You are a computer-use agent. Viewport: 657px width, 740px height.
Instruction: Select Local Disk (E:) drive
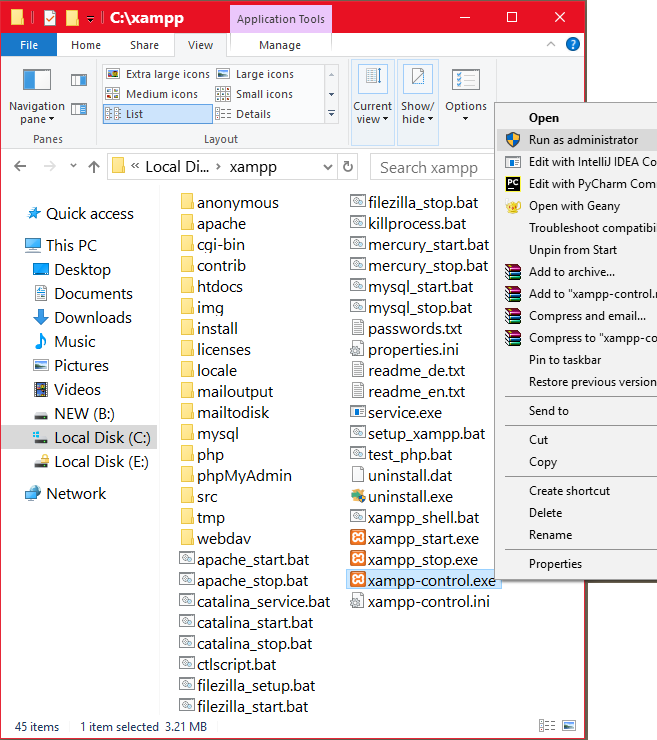101,462
